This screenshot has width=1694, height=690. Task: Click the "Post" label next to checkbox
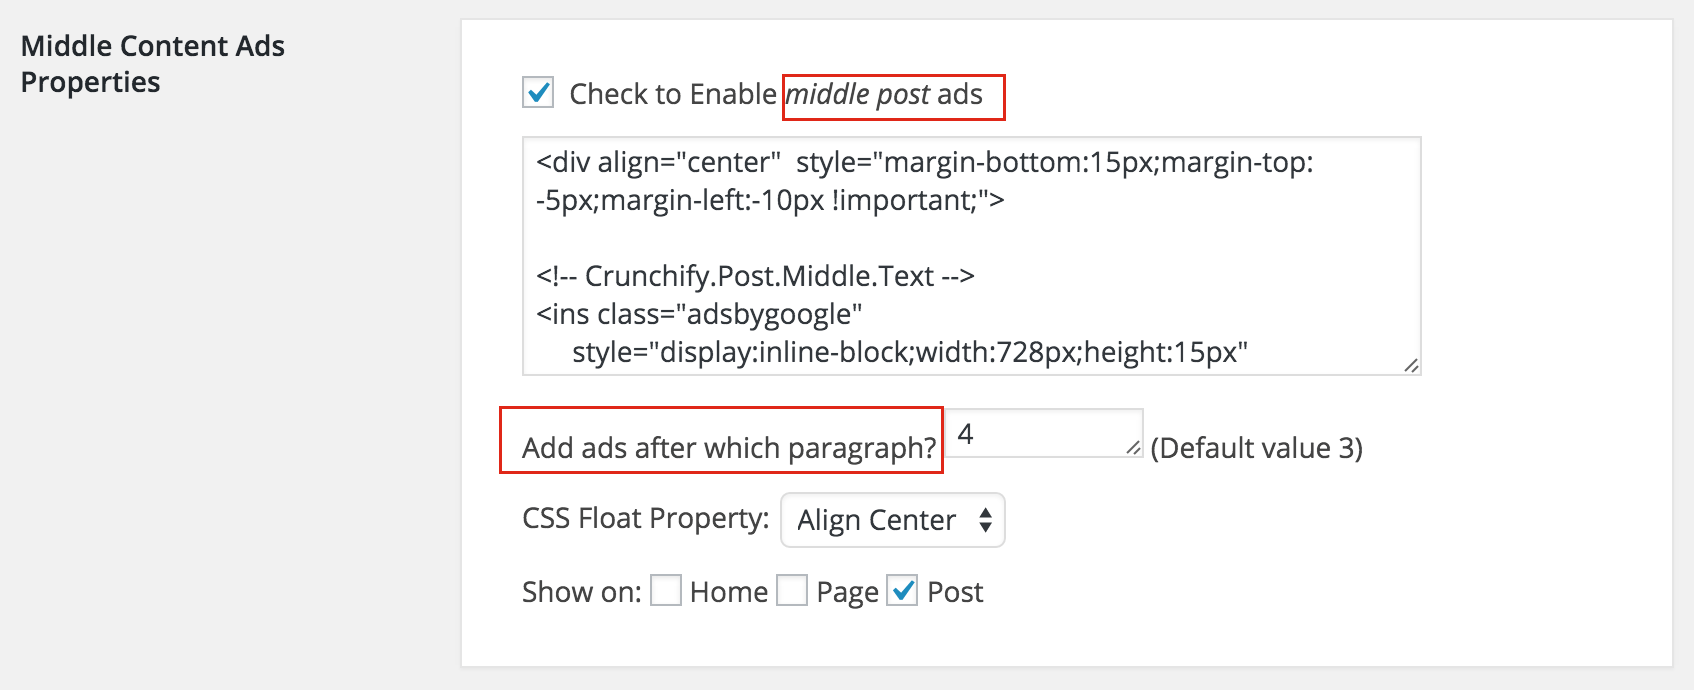coord(955,592)
